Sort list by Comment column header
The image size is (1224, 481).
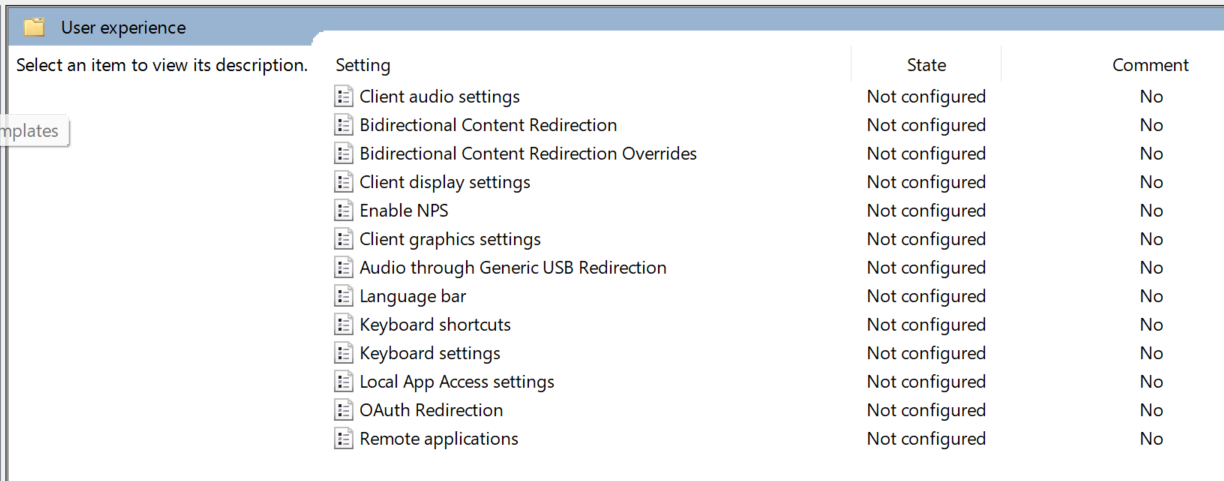pos(1150,65)
